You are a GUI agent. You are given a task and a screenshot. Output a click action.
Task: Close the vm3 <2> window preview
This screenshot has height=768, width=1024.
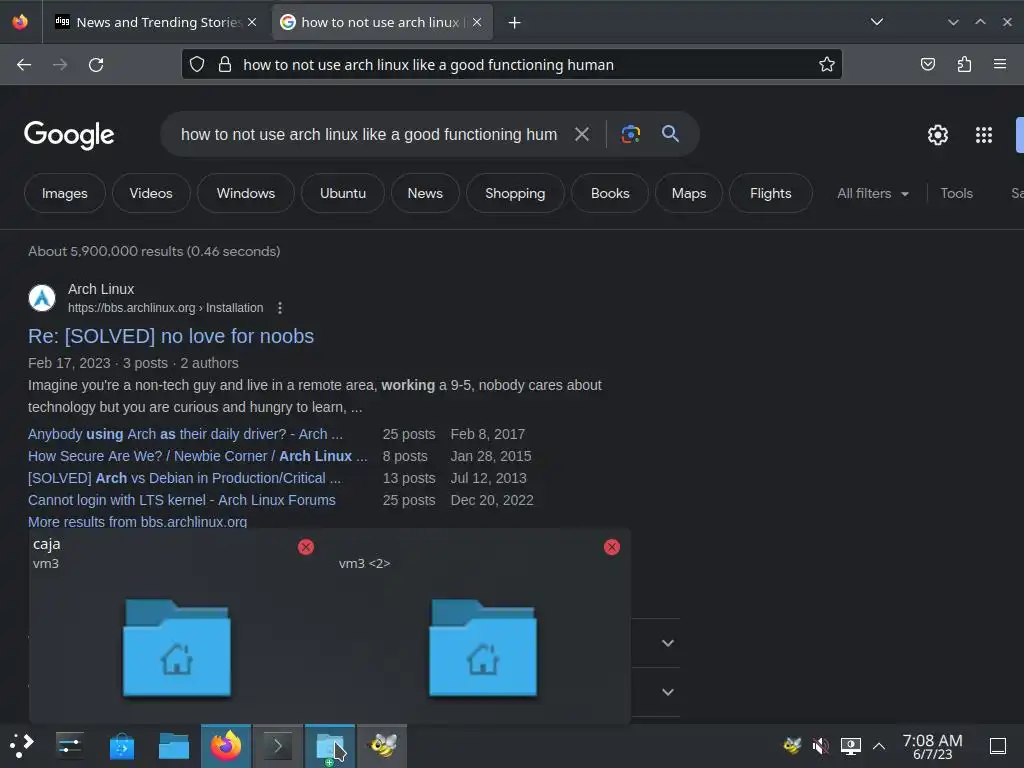click(x=611, y=547)
